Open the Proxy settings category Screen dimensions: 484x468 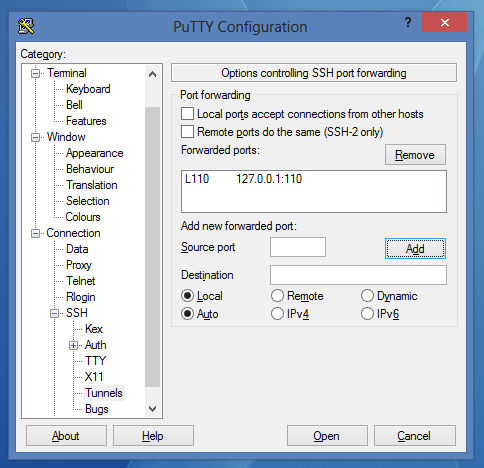79,265
